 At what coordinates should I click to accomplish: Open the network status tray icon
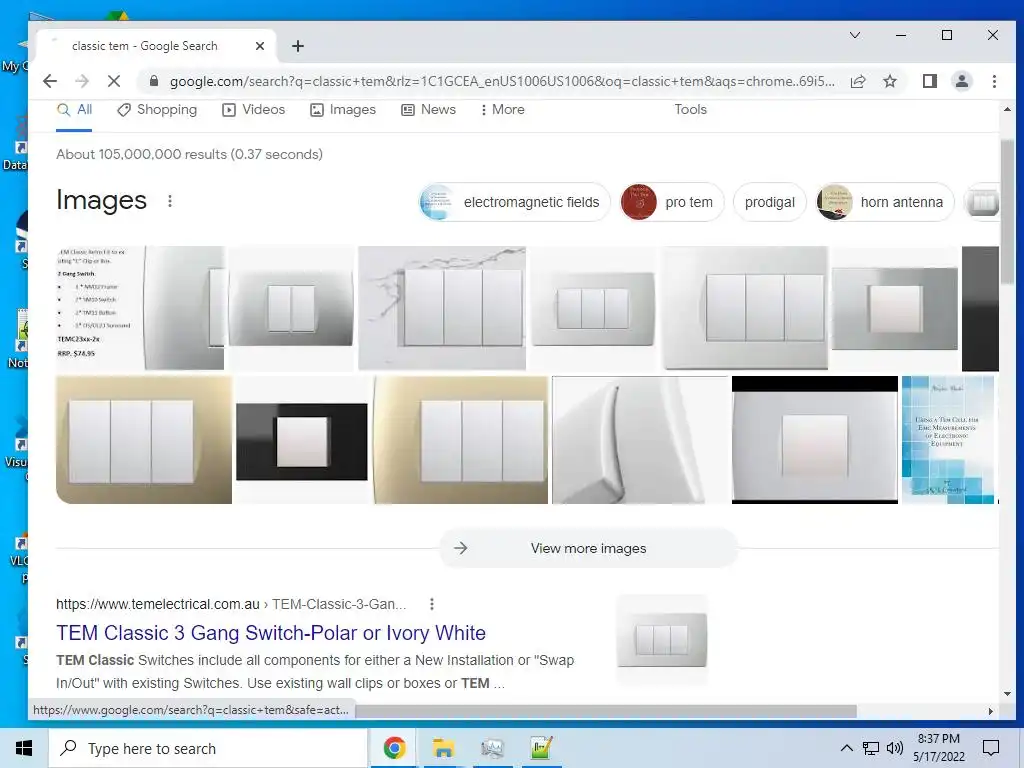tap(871, 748)
